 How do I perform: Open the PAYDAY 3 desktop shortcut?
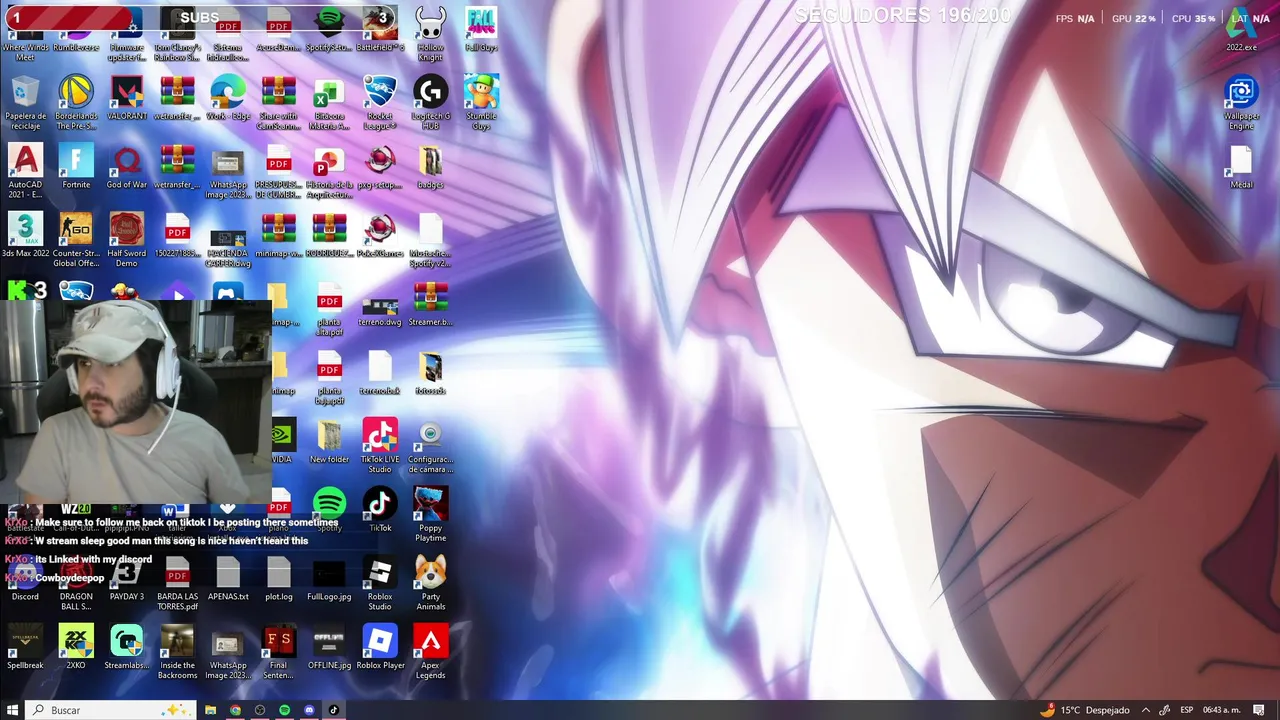126,581
